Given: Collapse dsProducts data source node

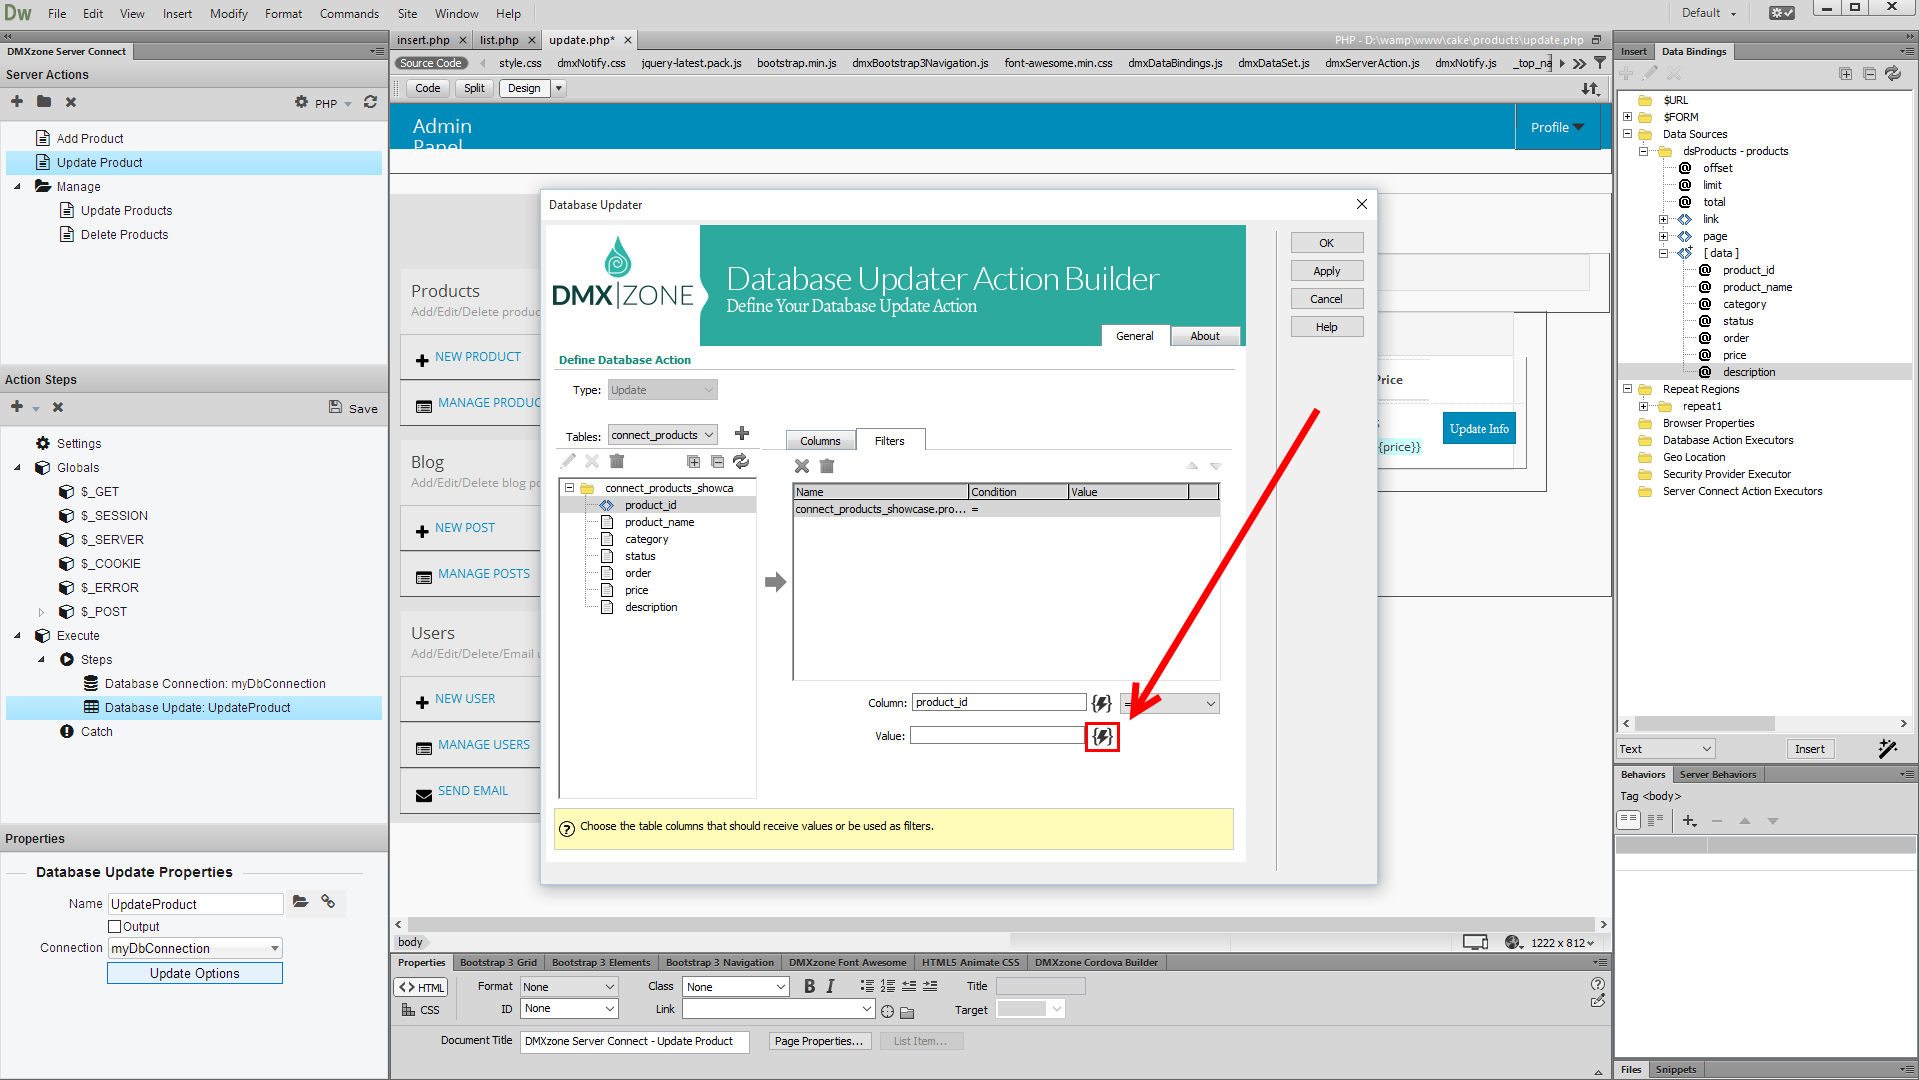Looking at the screenshot, I should [x=1643, y=152].
